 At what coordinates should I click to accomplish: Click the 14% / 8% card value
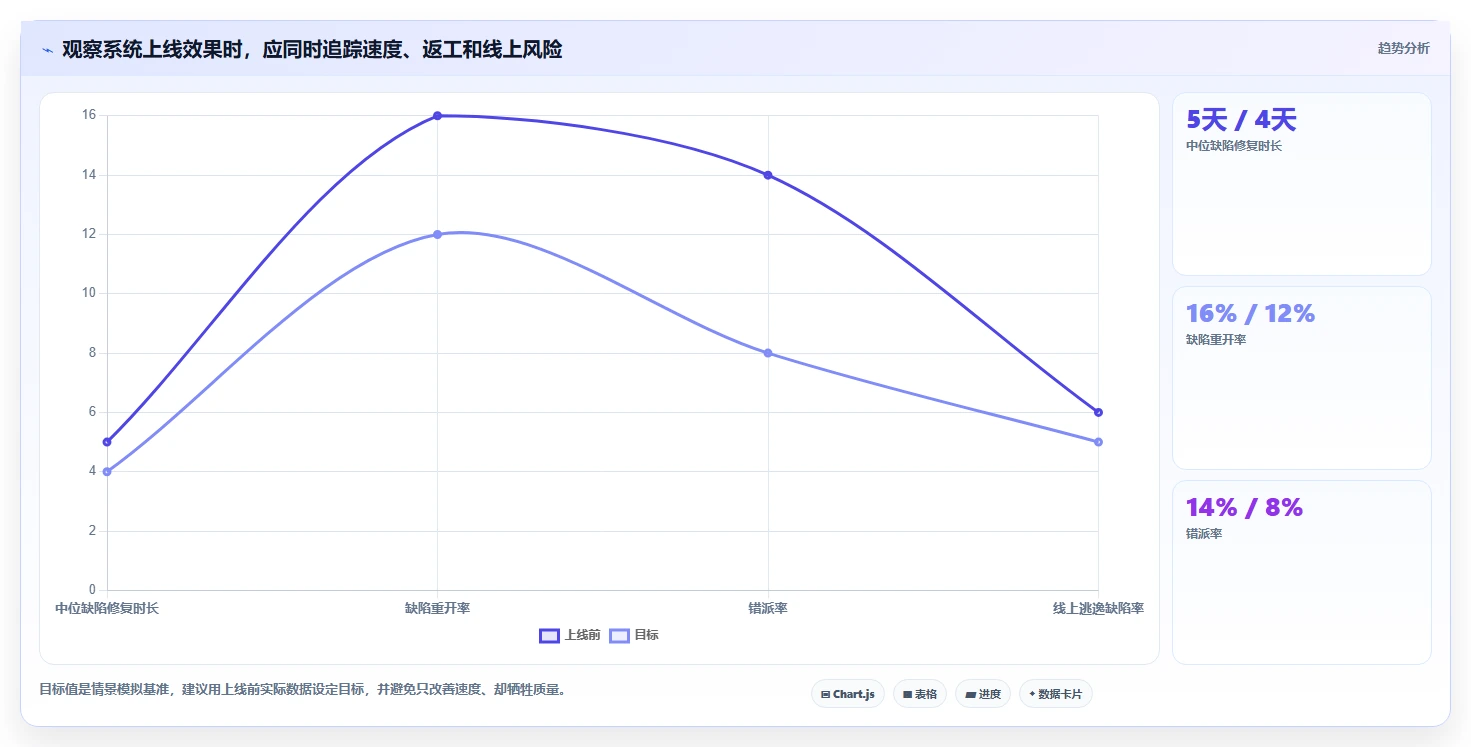click(1244, 508)
